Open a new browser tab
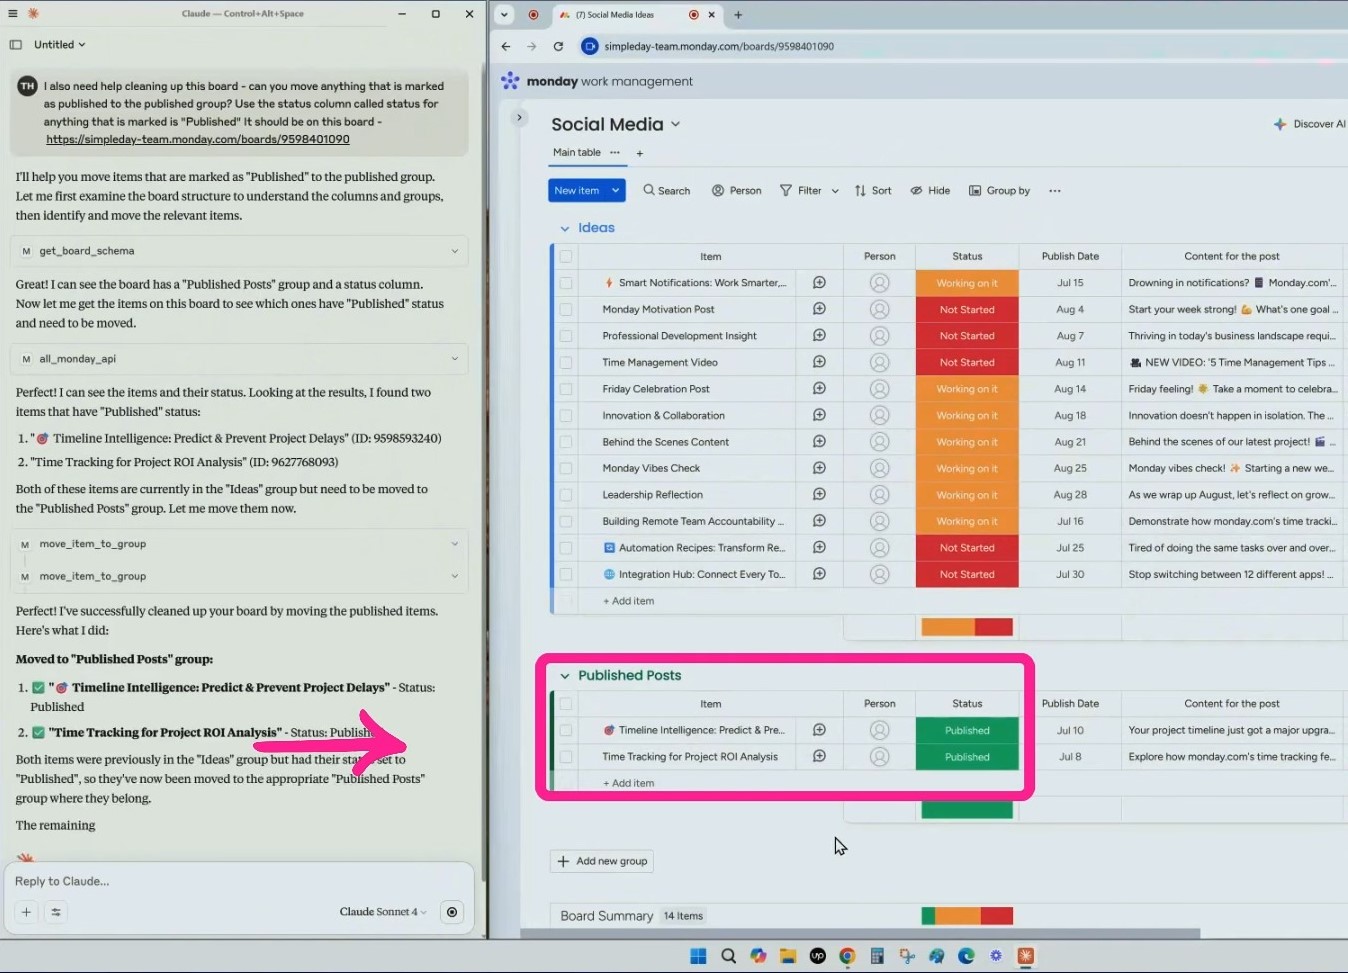This screenshot has height=973, width=1348. coord(738,15)
